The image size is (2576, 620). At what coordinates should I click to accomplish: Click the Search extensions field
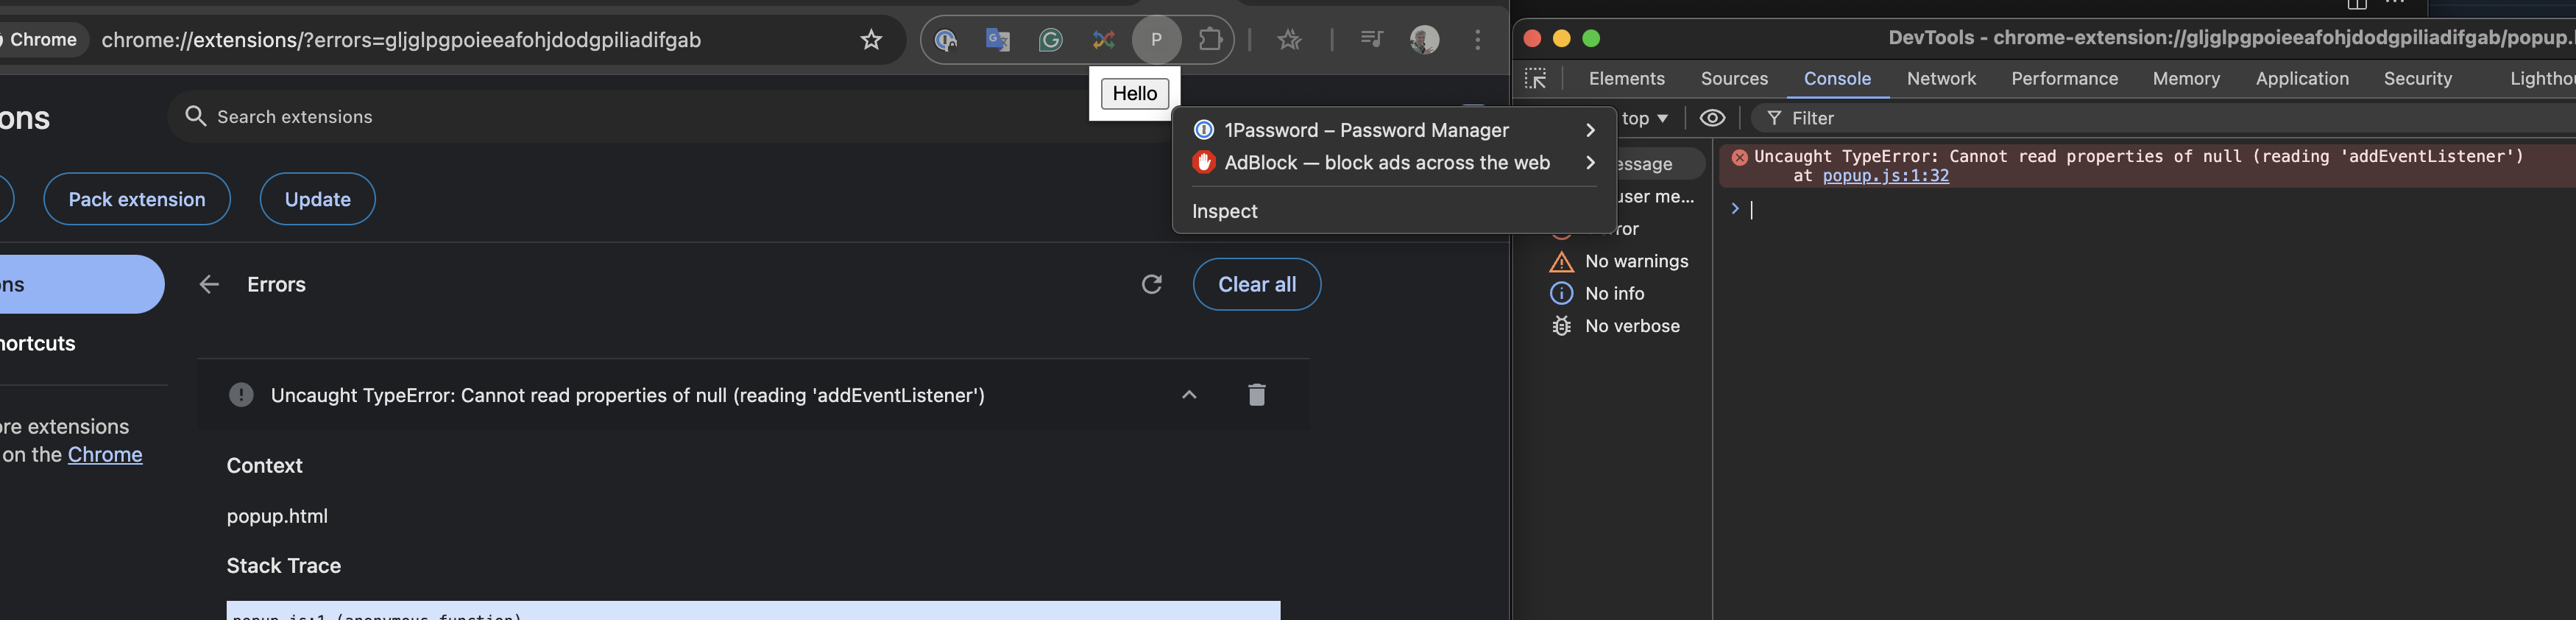point(640,117)
